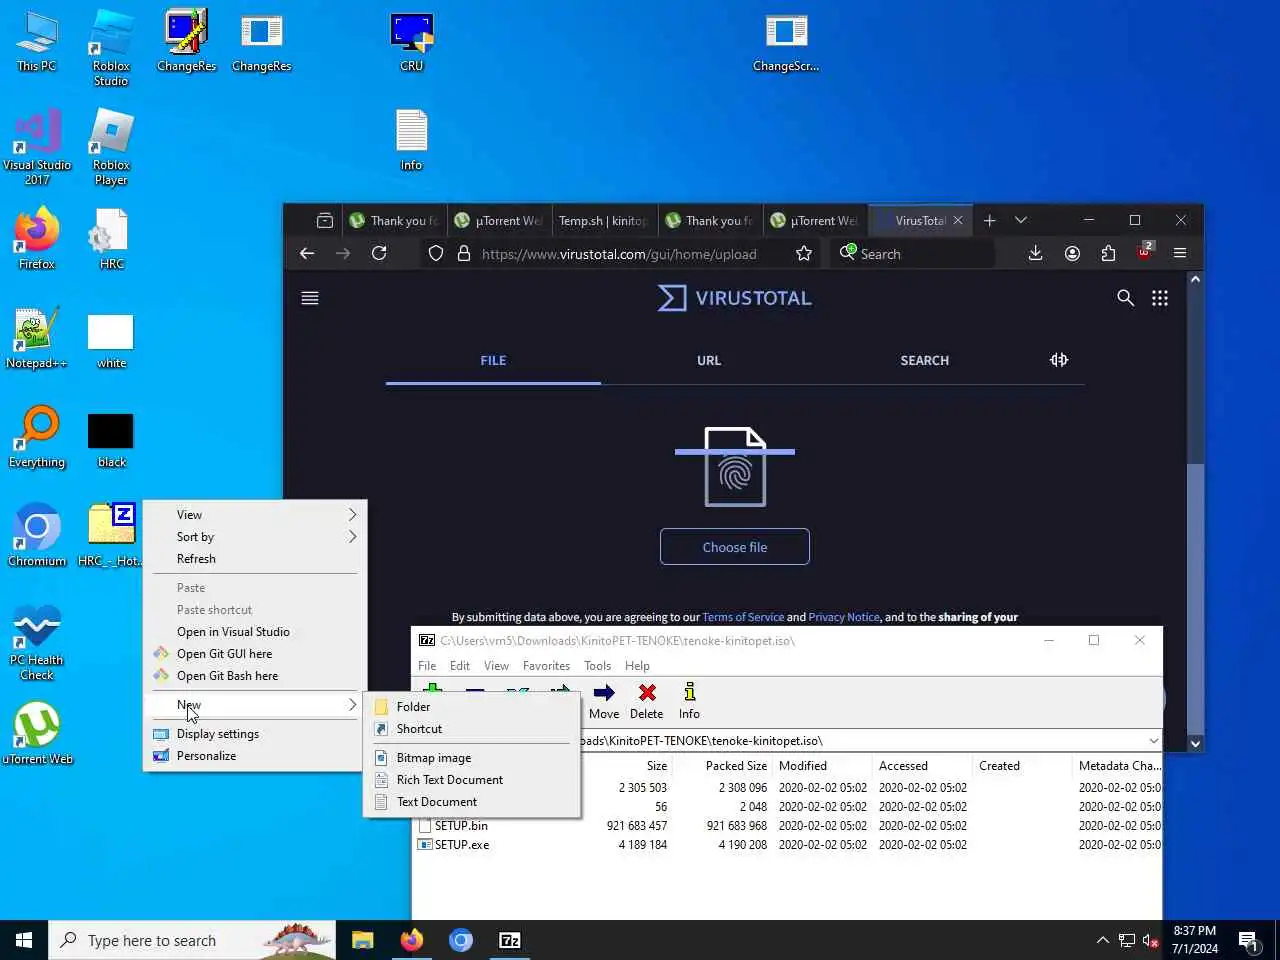1280x960 pixels.
Task: Switch to the VirusTotal URL tab
Action: pos(709,360)
